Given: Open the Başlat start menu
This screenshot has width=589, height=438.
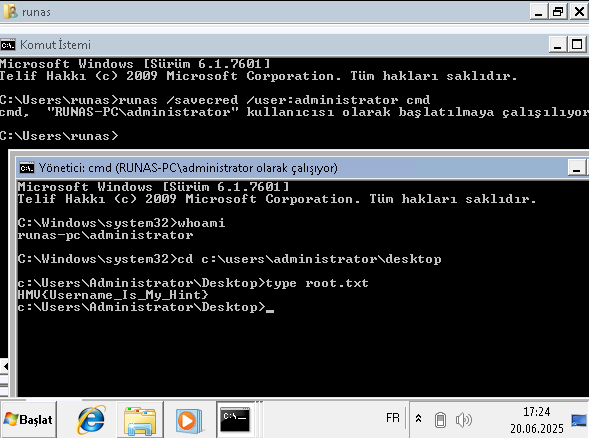Looking at the screenshot, I should 29,420.
